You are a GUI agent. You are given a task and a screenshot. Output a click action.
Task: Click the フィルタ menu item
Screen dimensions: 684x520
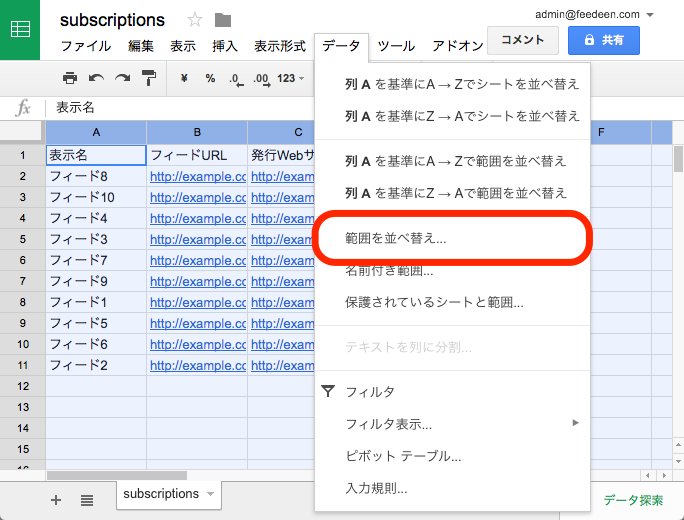point(370,391)
